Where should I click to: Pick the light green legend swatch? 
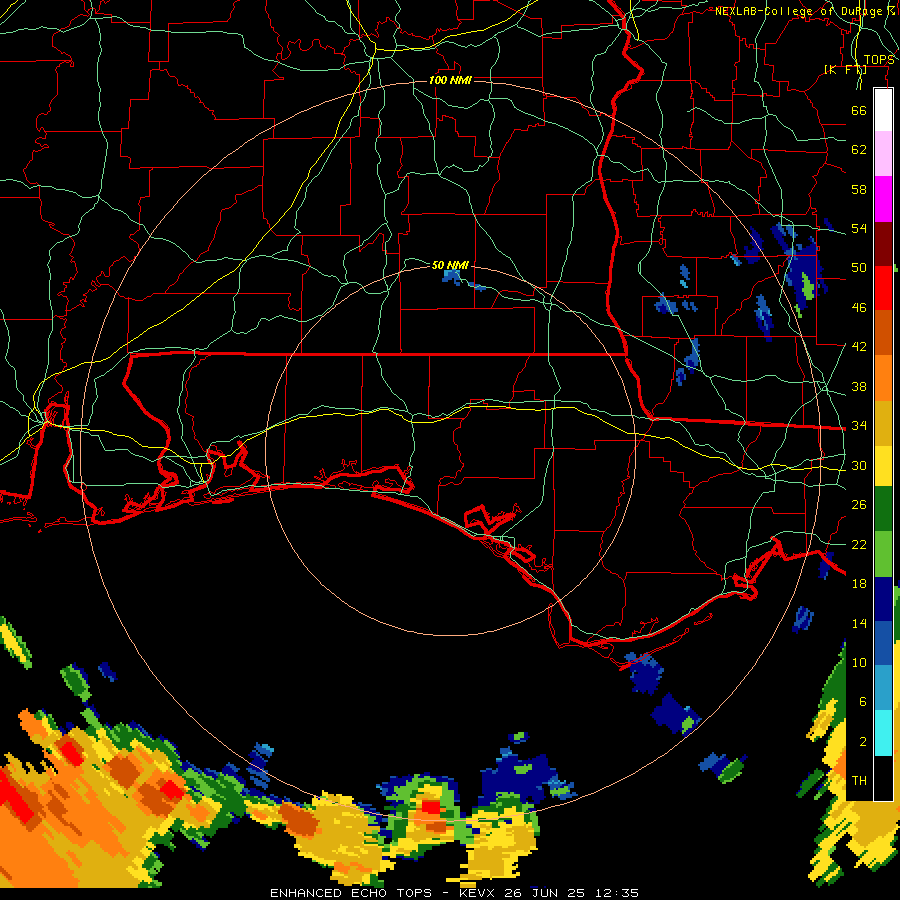click(x=883, y=554)
